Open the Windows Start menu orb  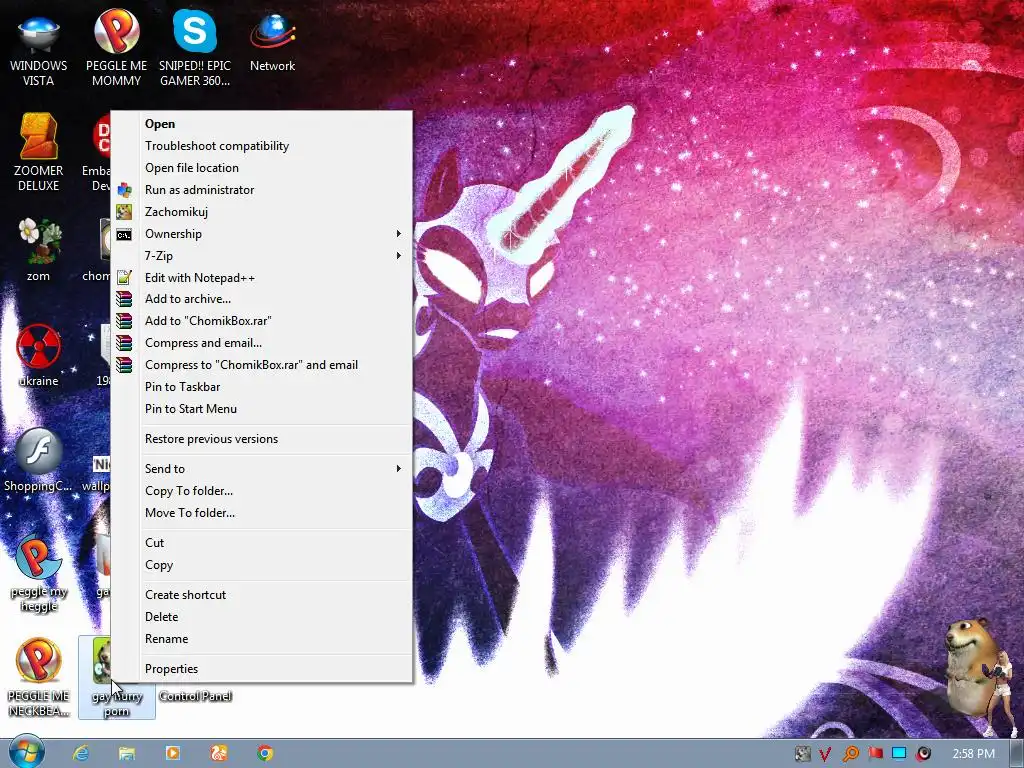[x=26, y=752]
